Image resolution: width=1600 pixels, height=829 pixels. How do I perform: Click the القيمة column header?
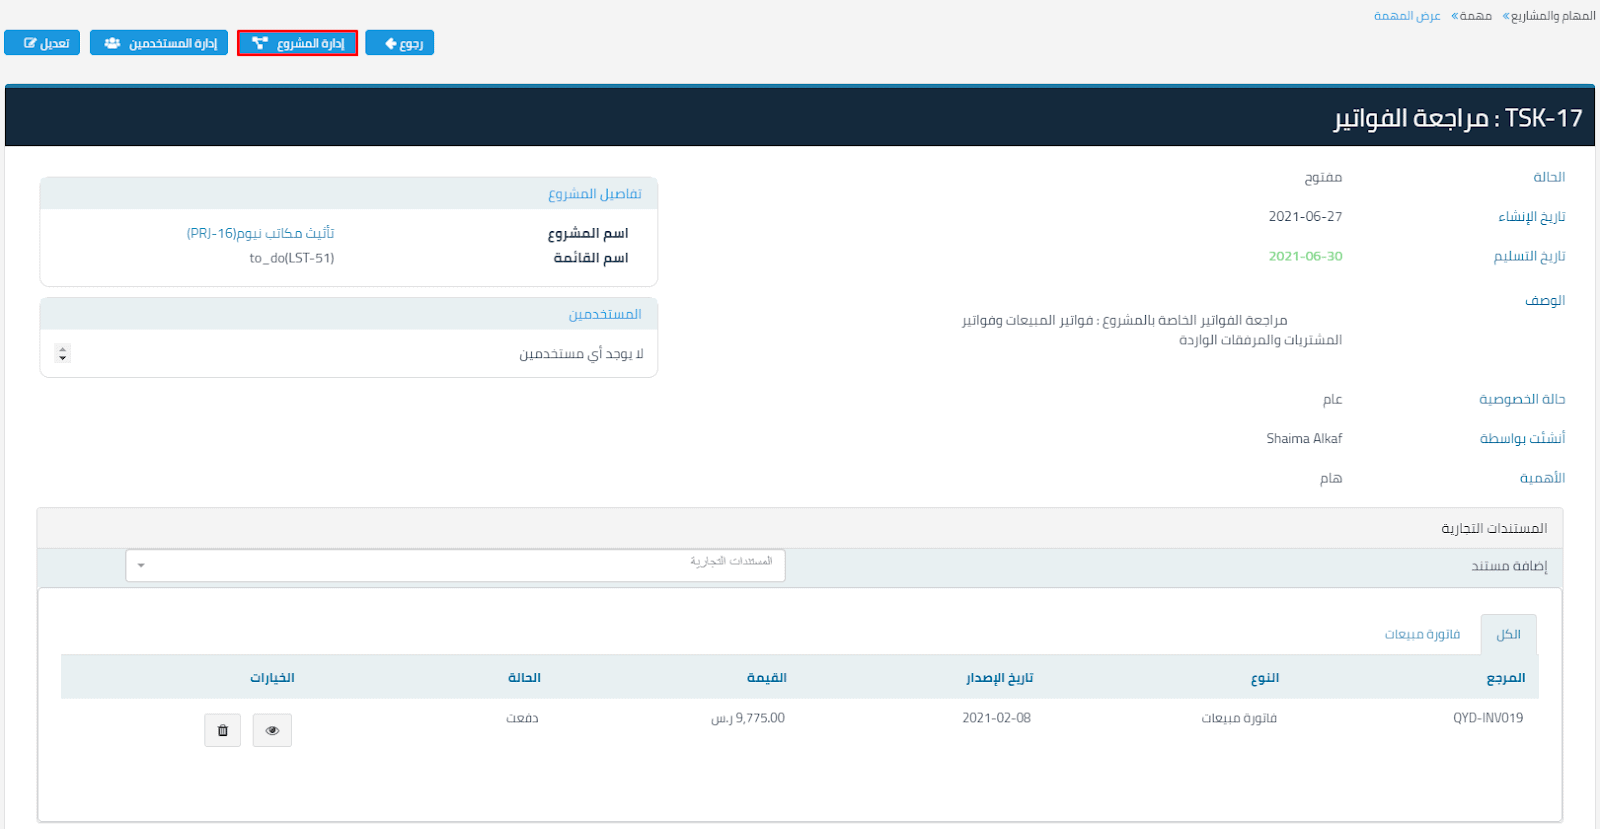pos(766,678)
